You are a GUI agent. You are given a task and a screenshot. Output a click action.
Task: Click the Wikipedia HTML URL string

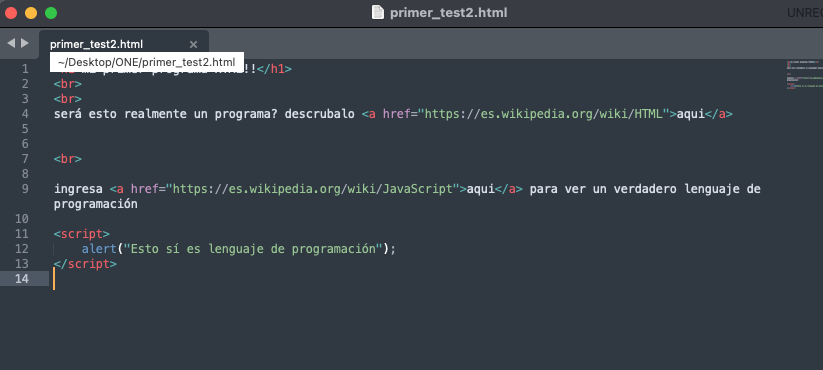point(543,114)
